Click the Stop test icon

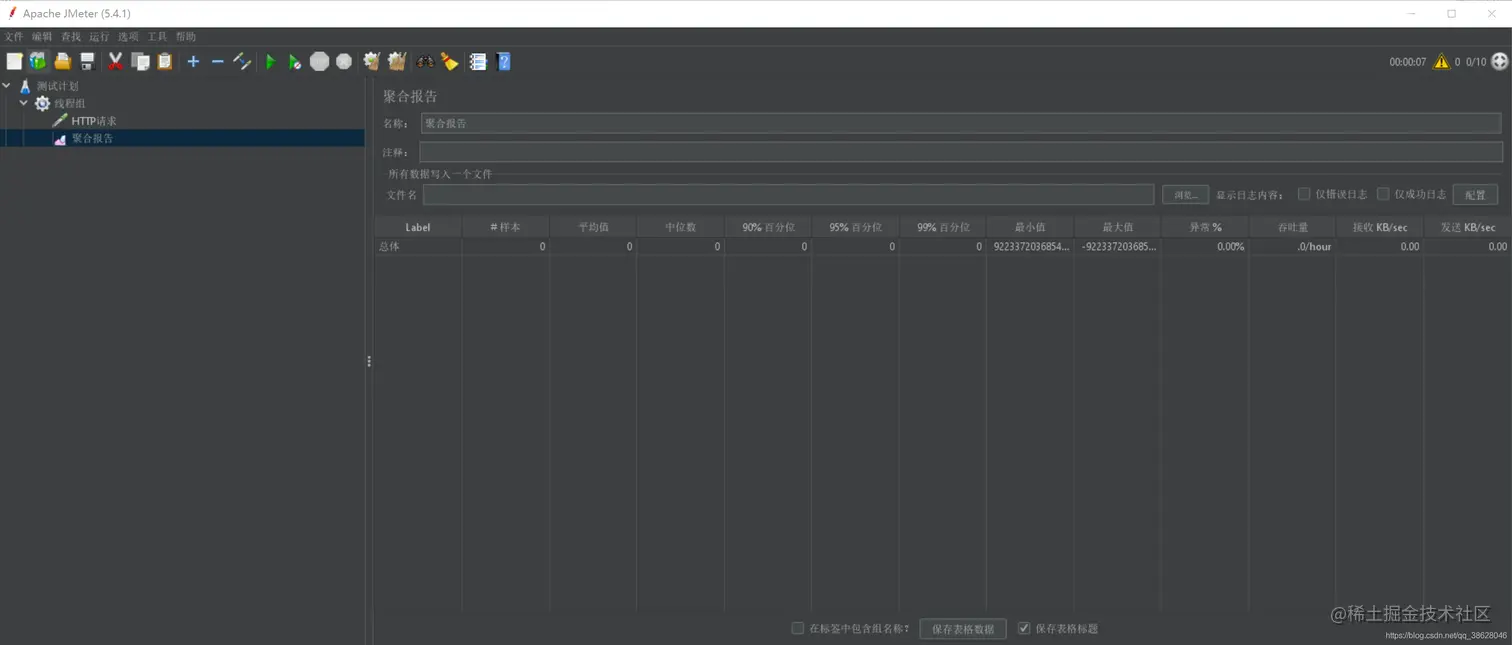point(319,62)
